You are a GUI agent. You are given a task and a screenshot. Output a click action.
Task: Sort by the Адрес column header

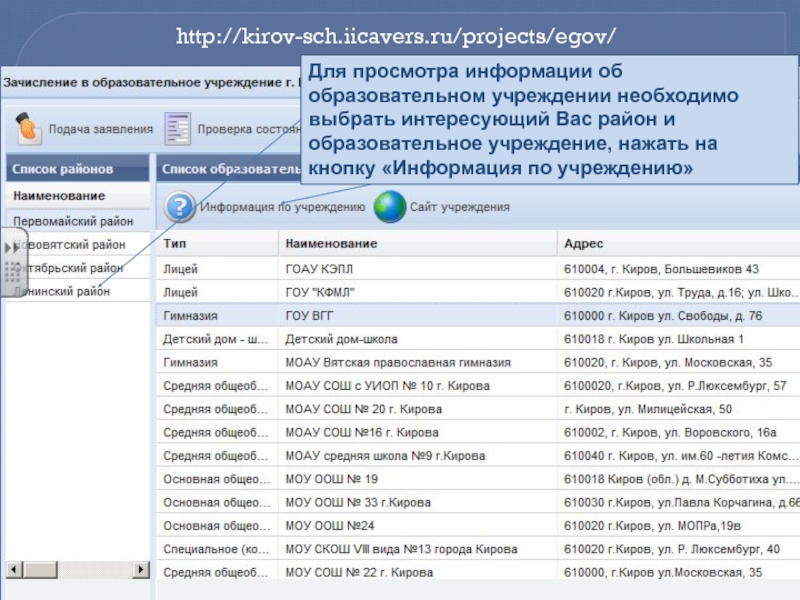coord(679,243)
